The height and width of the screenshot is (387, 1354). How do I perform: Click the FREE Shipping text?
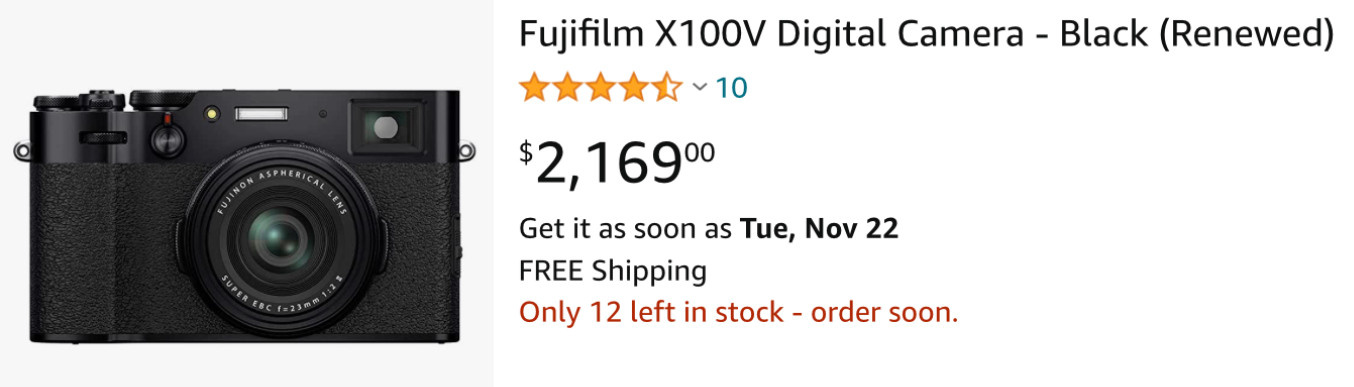click(613, 271)
